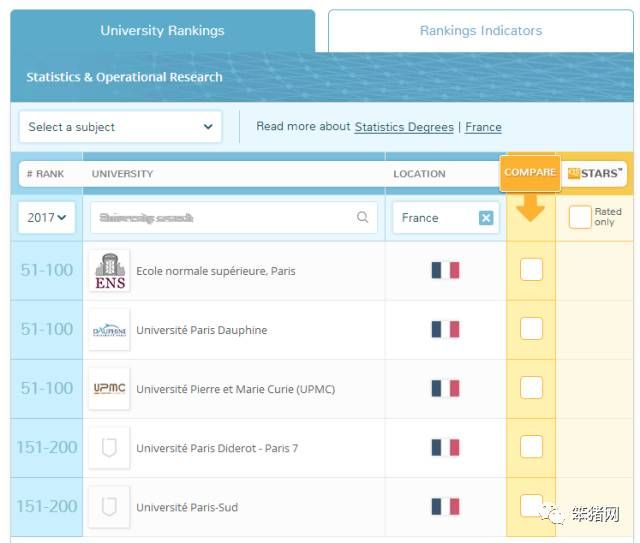Select the University Rankings tab
This screenshot has height=543, width=640.
tap(162, 31)
